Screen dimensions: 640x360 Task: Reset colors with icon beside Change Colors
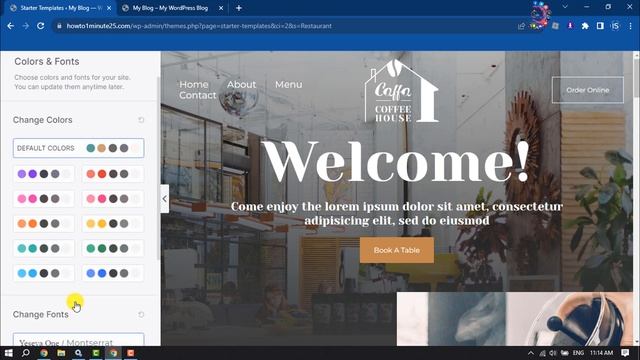(141, 120)
